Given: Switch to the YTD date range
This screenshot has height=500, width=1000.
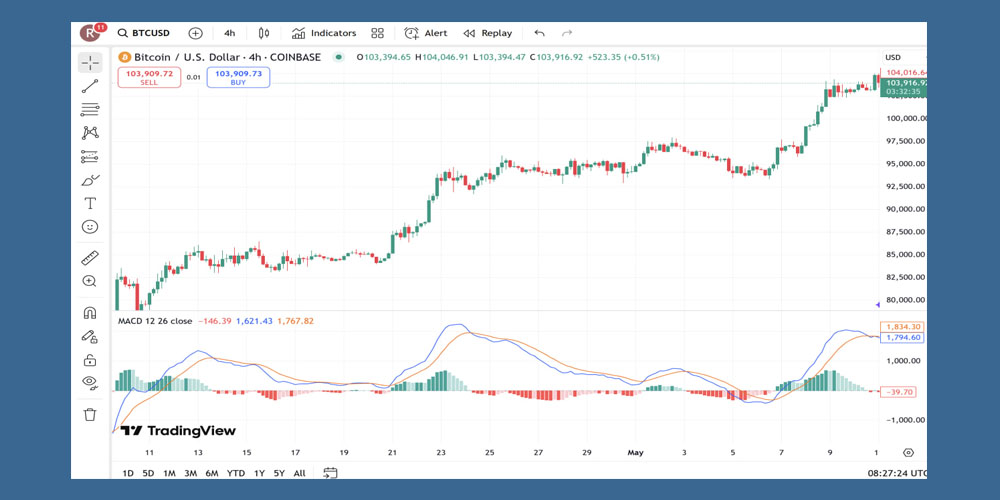Looking at the screenshot, I should (235, 473).
